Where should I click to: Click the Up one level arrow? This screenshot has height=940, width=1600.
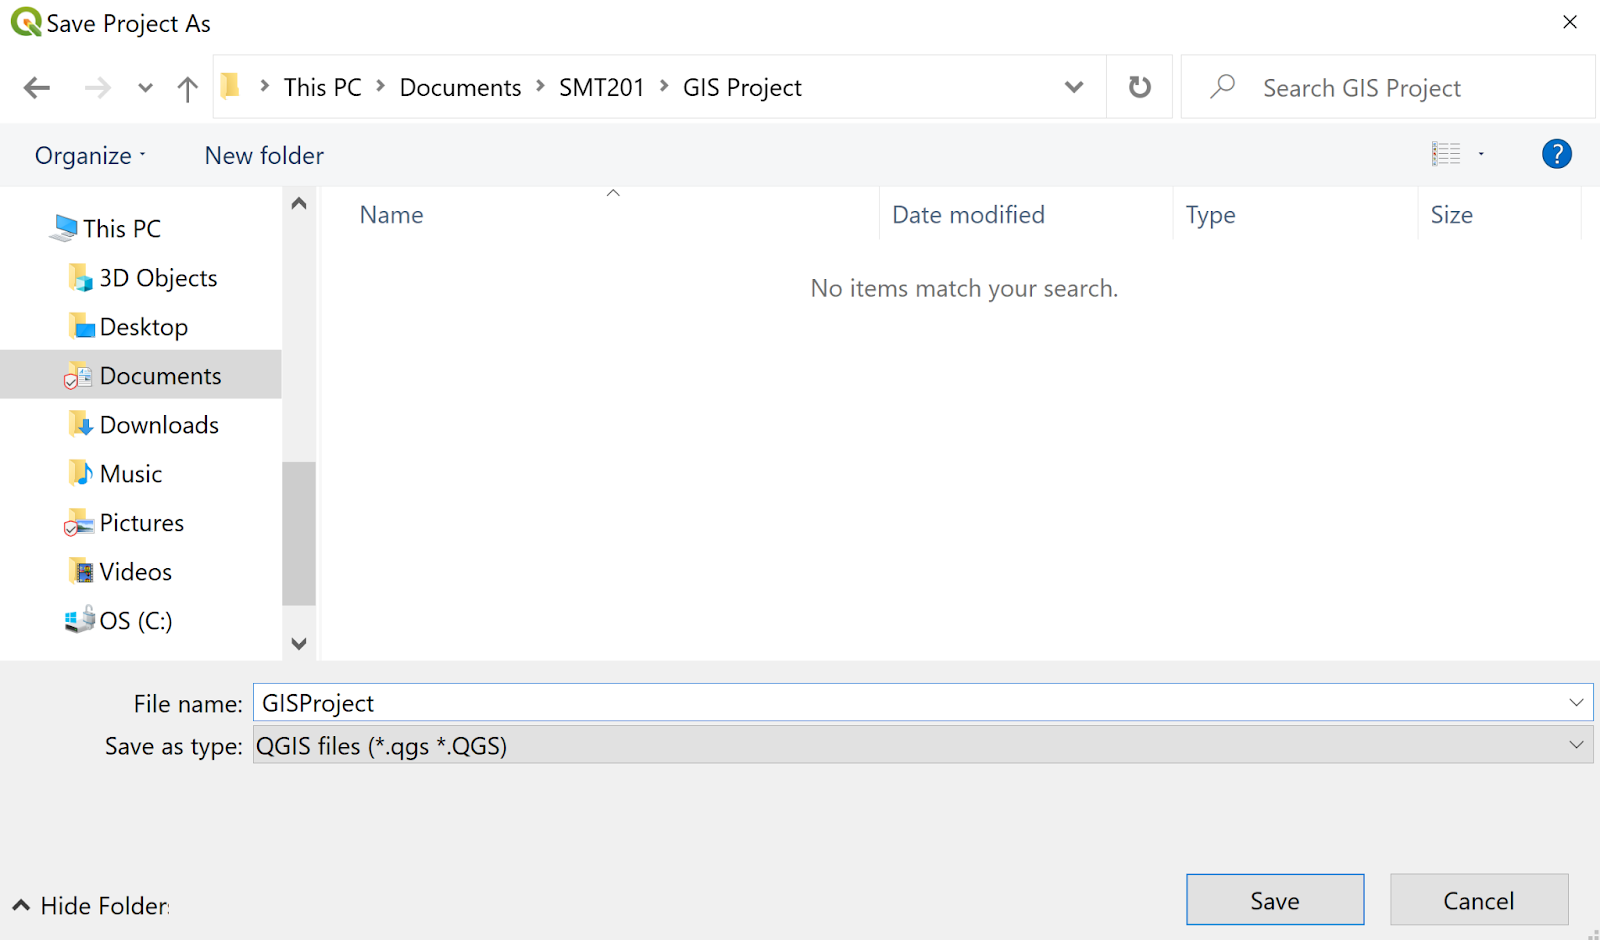click(187, 88)
